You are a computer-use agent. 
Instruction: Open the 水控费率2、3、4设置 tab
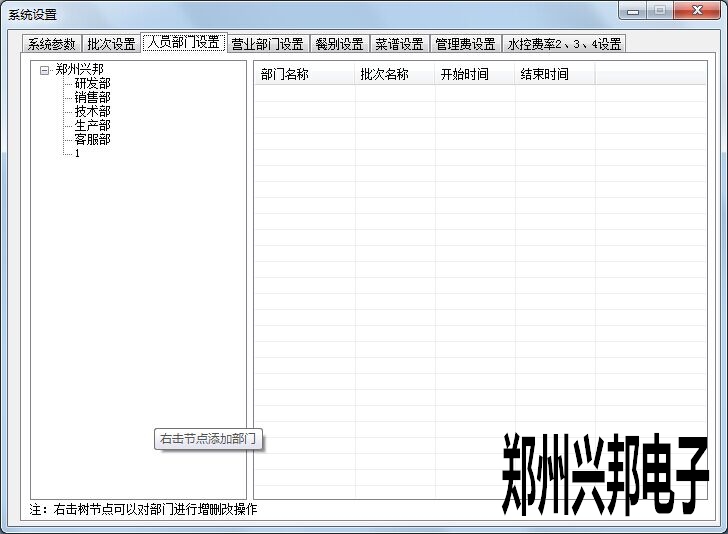tap(564, 44)
